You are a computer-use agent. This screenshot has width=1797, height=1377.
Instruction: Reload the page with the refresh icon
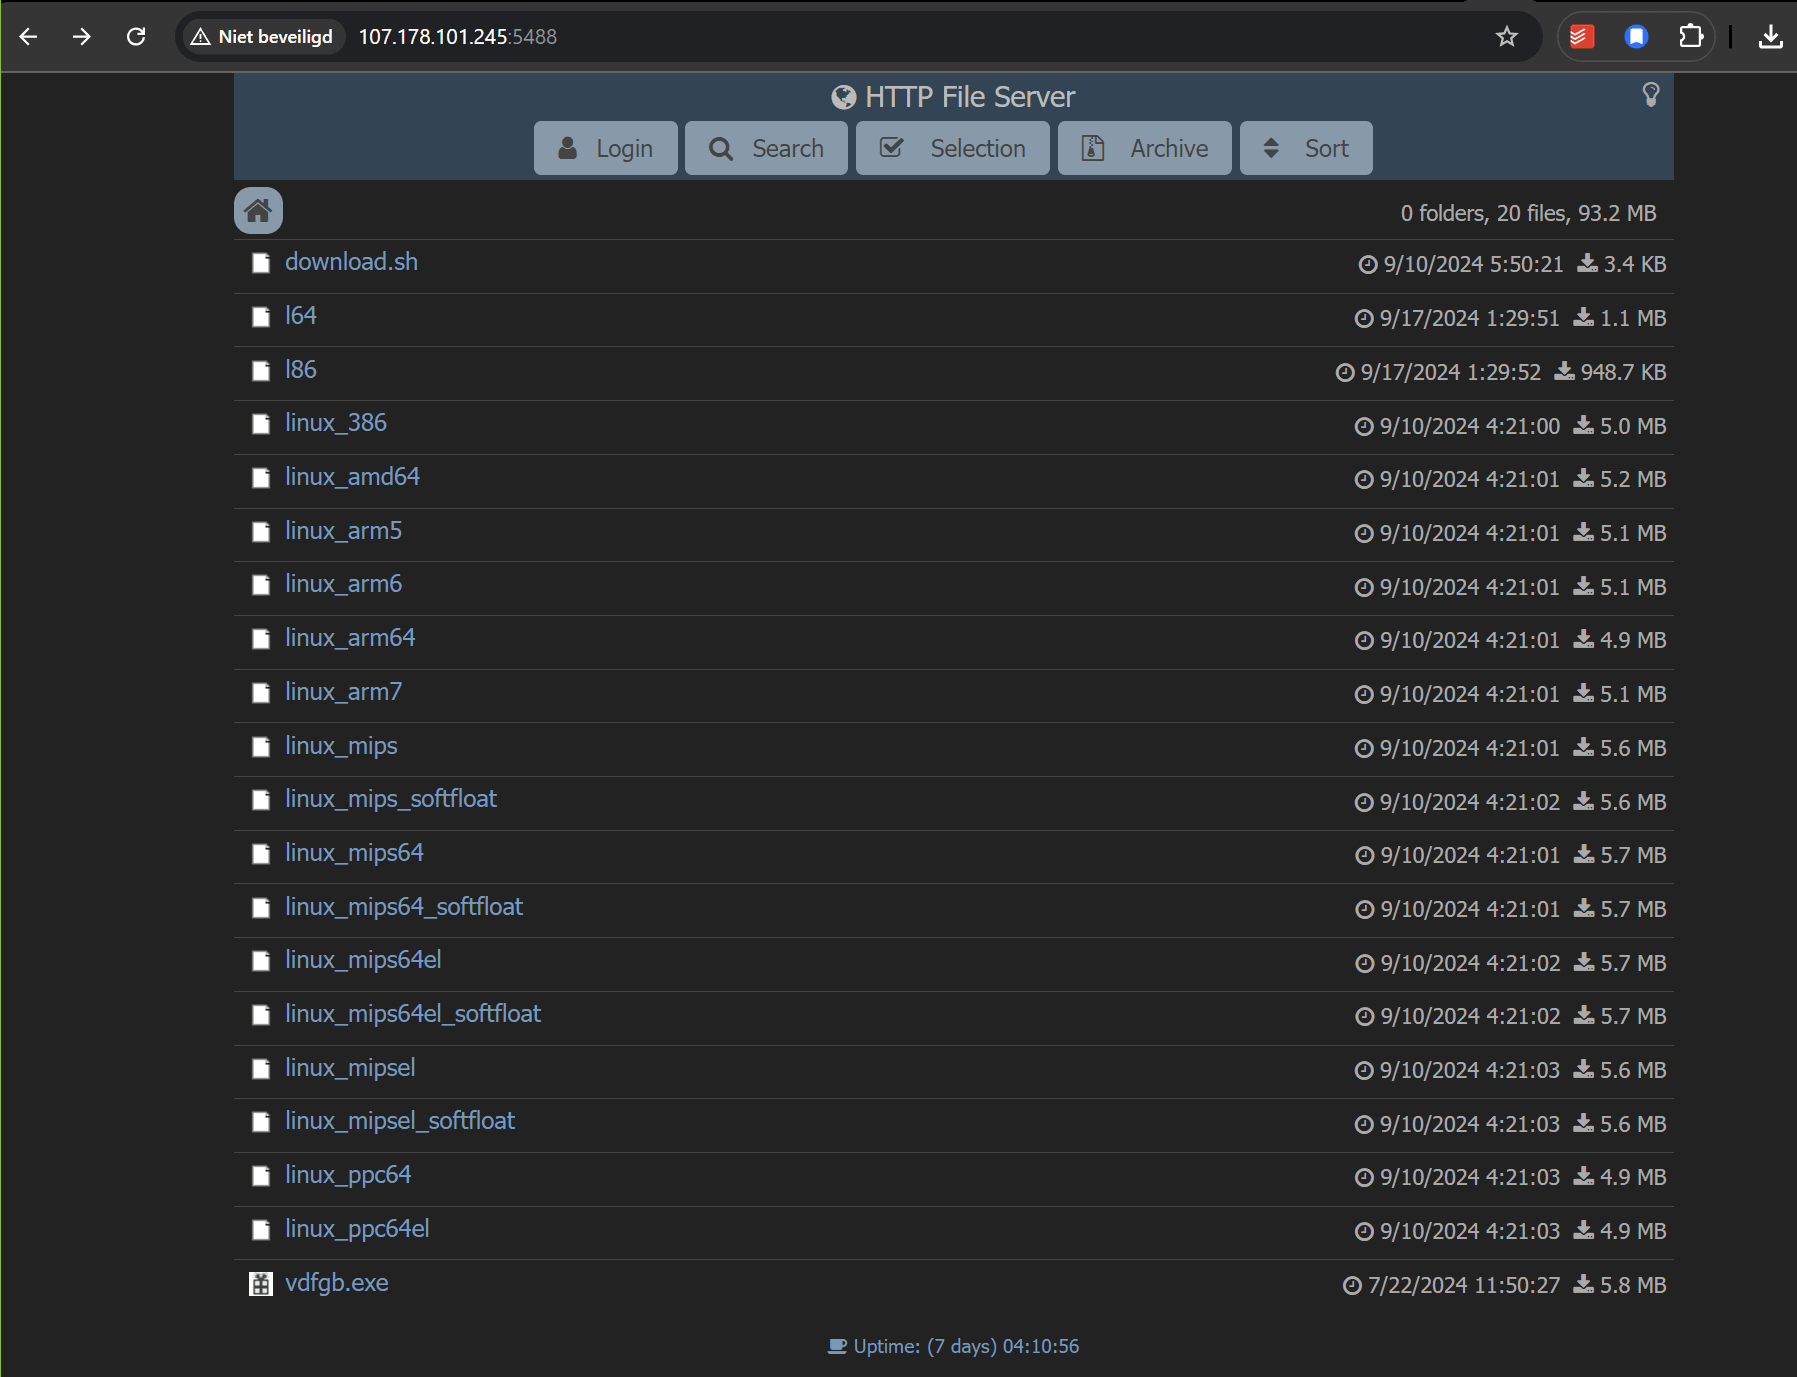tap(136, 36)
